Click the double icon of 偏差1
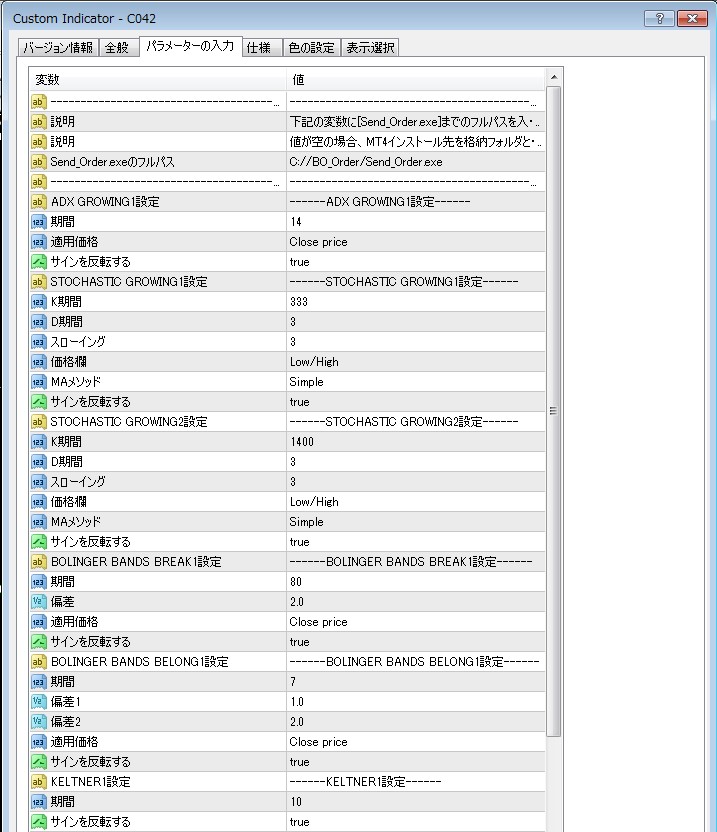 38,701
